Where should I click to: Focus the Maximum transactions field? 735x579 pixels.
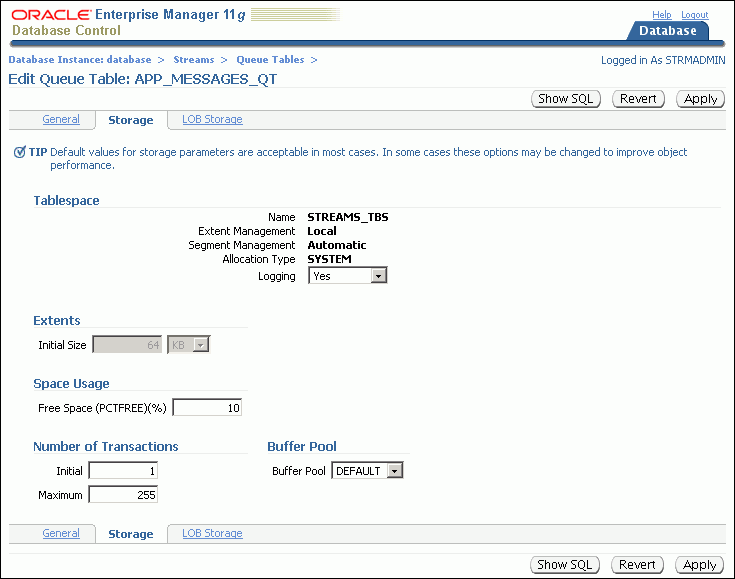tap(123, 494)
